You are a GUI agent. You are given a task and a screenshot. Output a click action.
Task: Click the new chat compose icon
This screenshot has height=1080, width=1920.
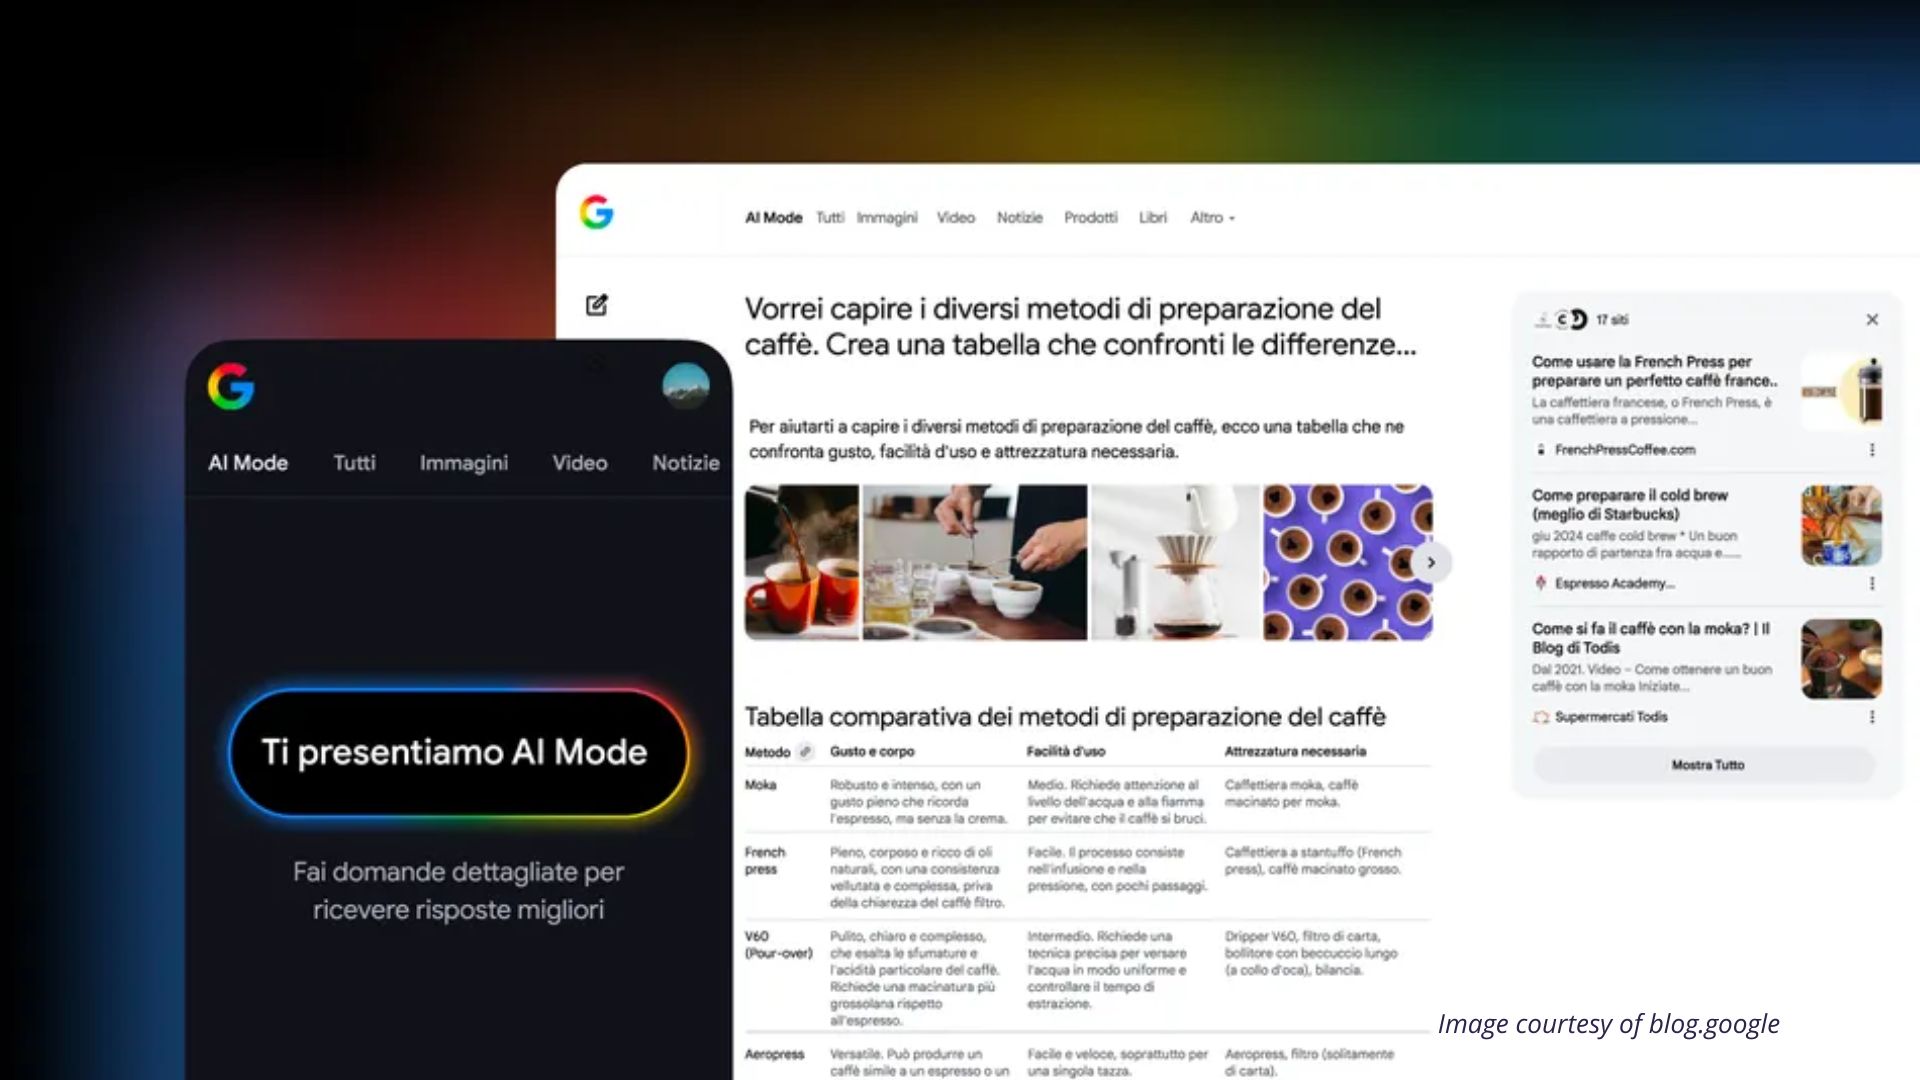point(596,305)
